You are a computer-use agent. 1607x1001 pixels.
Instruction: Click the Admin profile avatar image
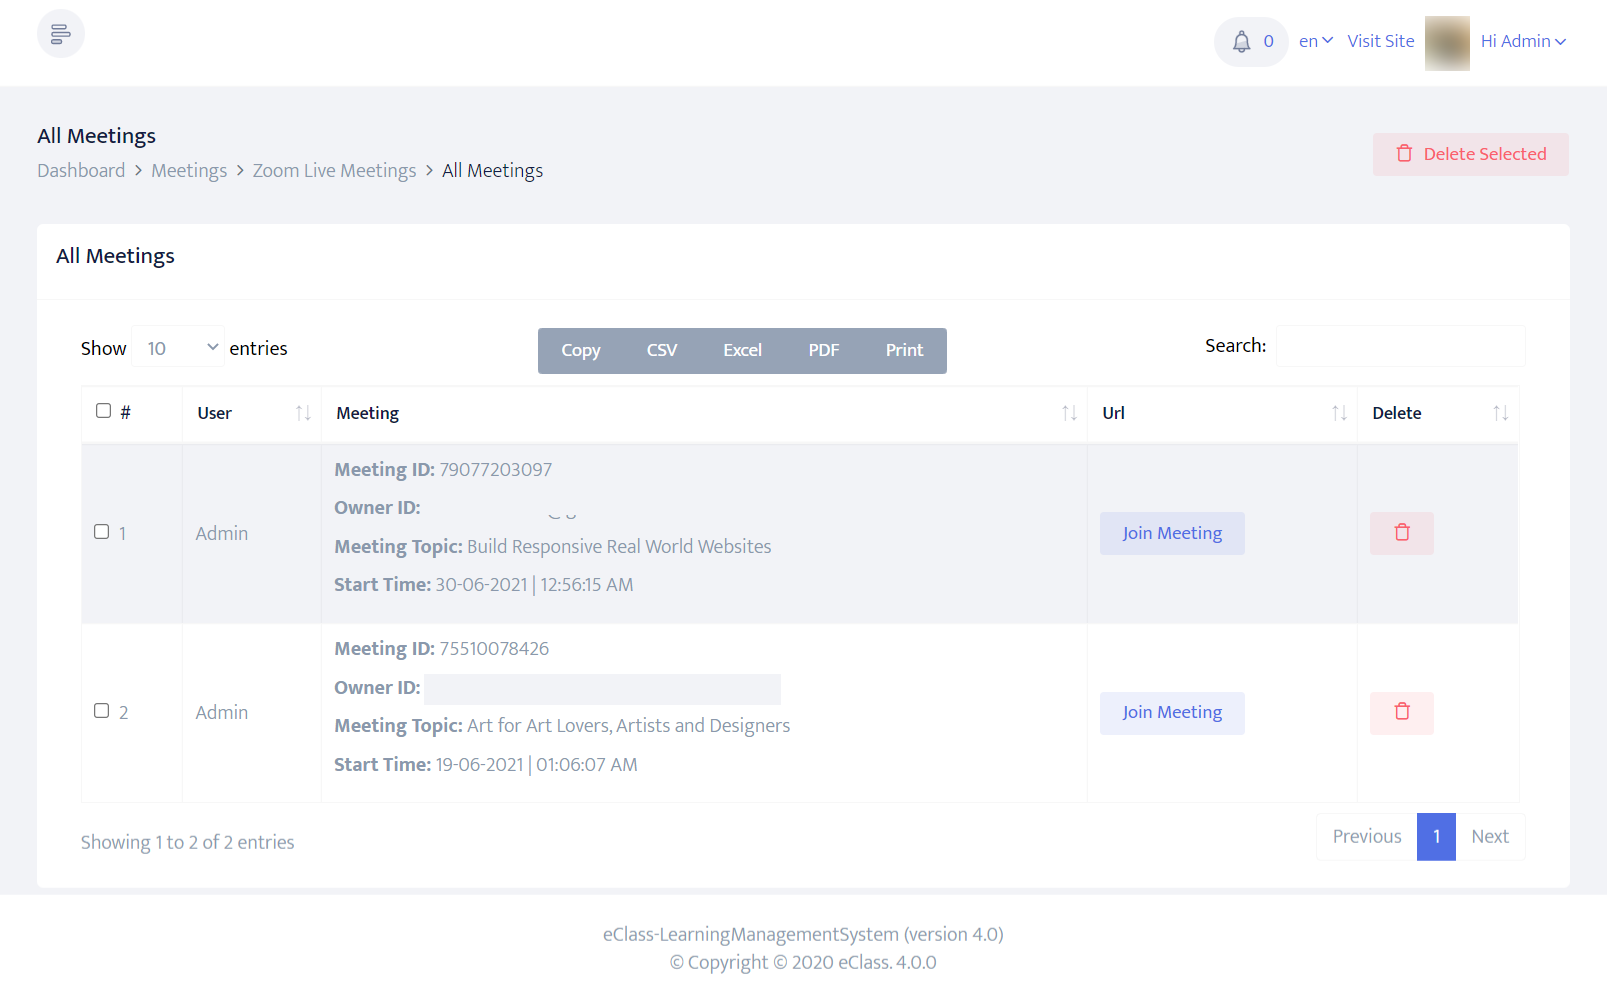1447,43
